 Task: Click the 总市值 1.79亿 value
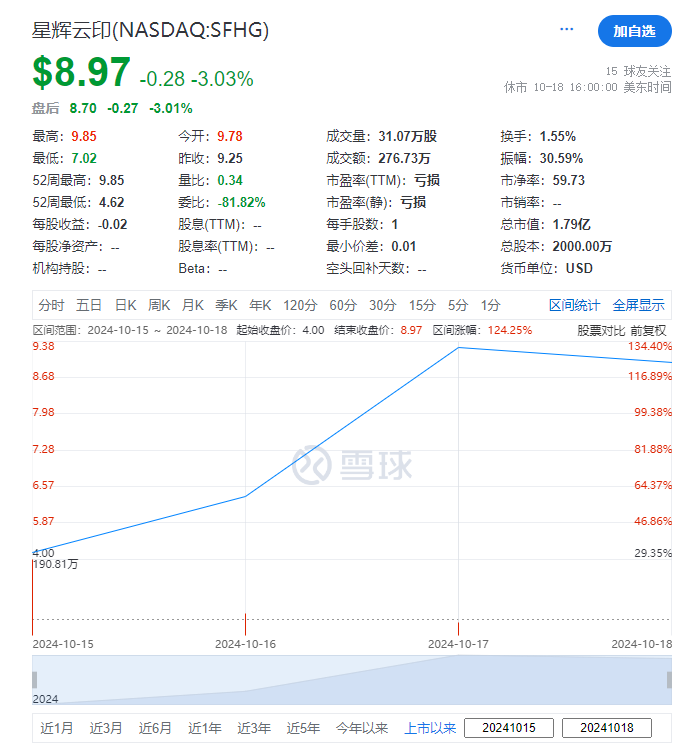click(571, 224)
